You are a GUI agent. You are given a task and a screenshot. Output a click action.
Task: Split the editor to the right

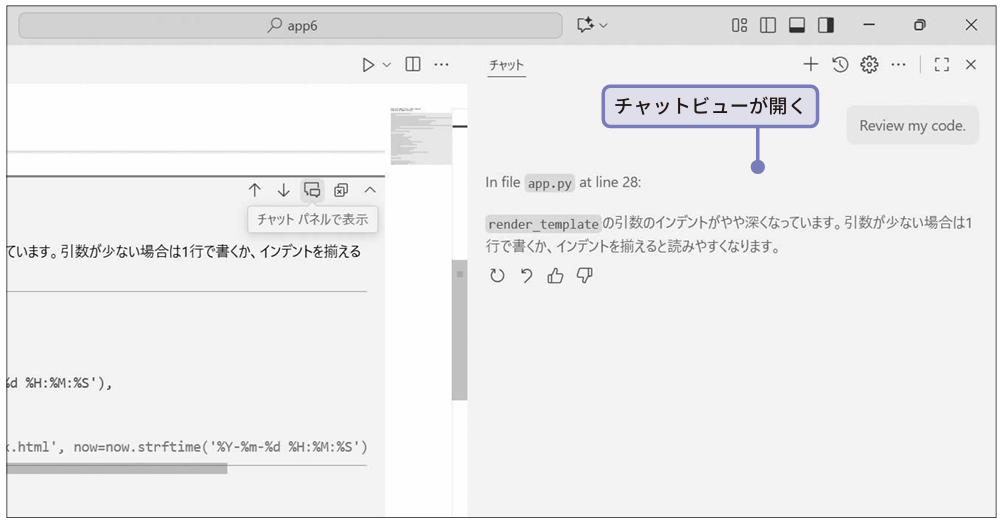pyautogui.click(x=413, y=64)
